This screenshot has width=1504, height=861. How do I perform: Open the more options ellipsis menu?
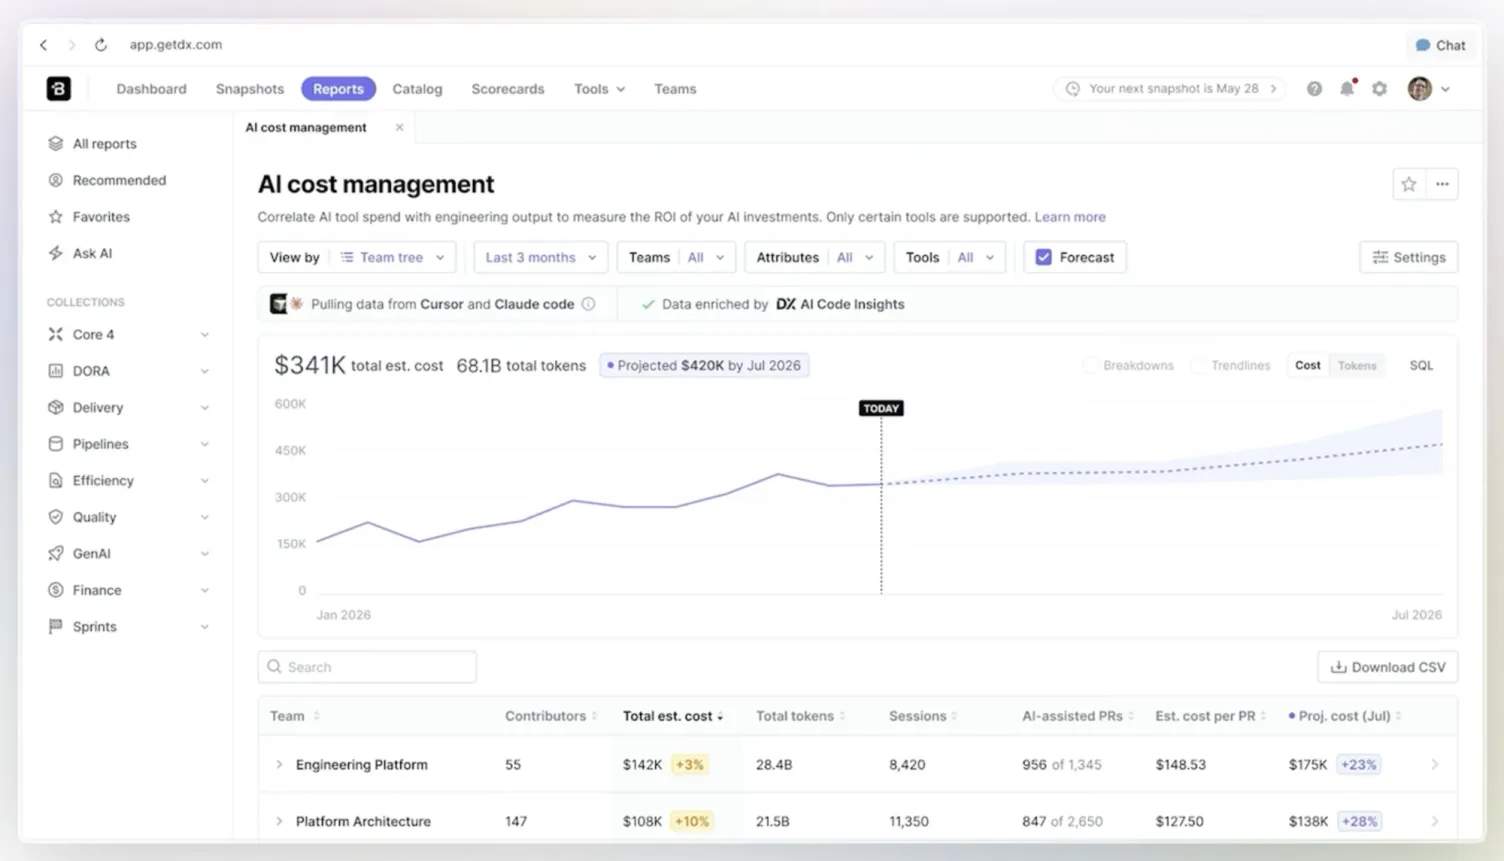1442,184
